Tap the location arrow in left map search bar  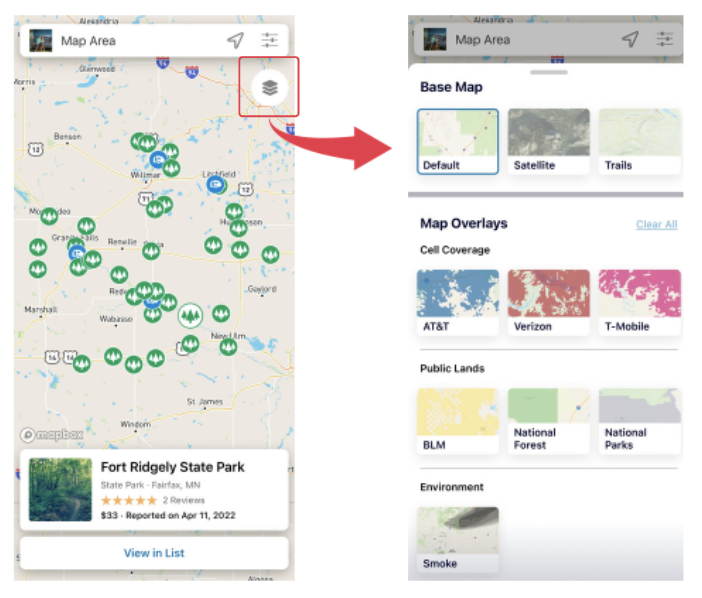(x=235, y=40)
